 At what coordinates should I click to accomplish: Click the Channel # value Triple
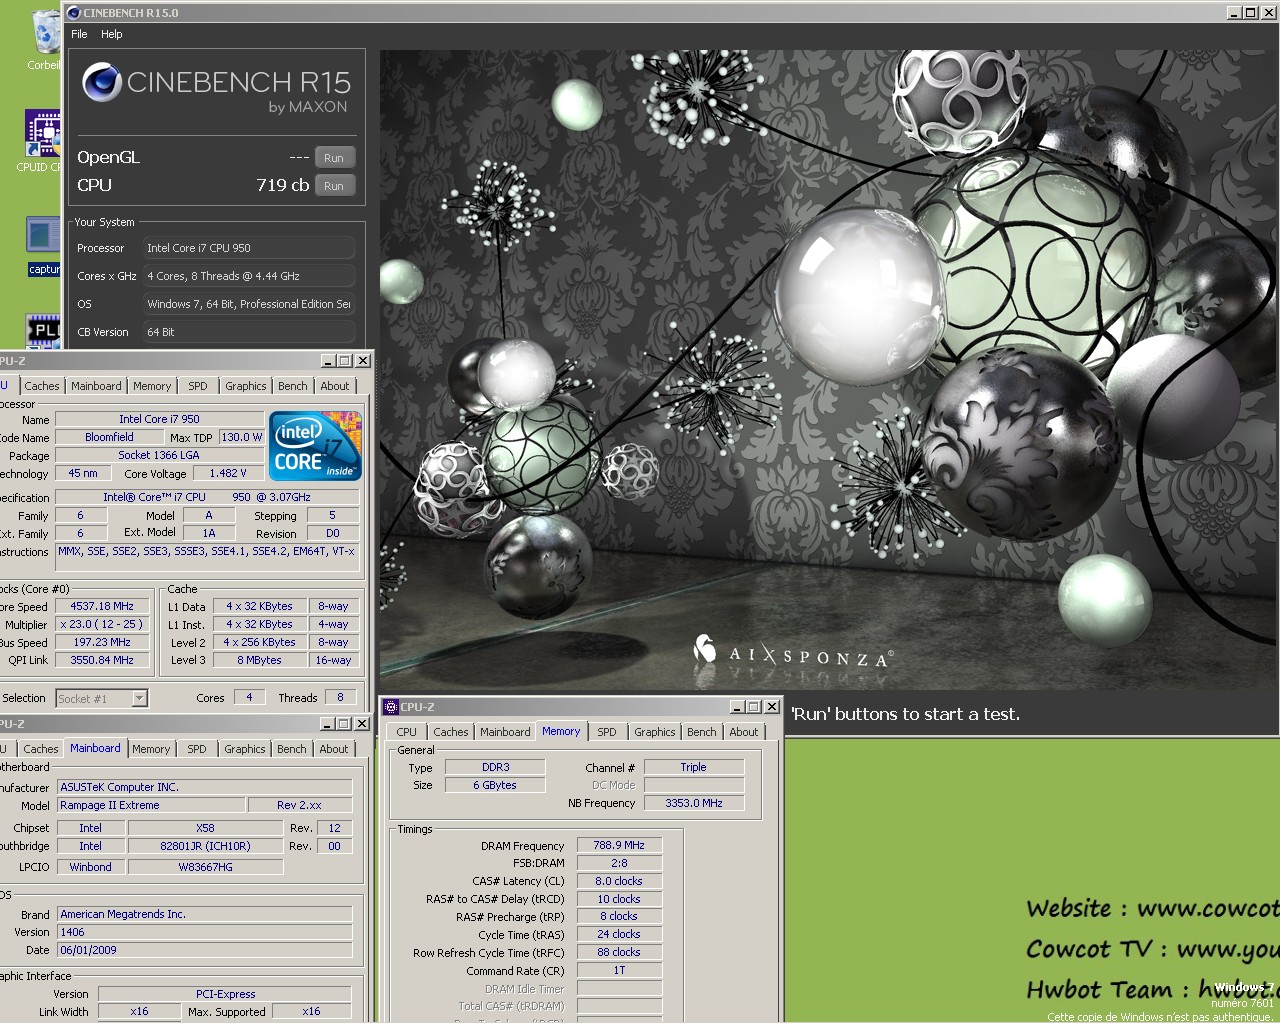[694, 767]
